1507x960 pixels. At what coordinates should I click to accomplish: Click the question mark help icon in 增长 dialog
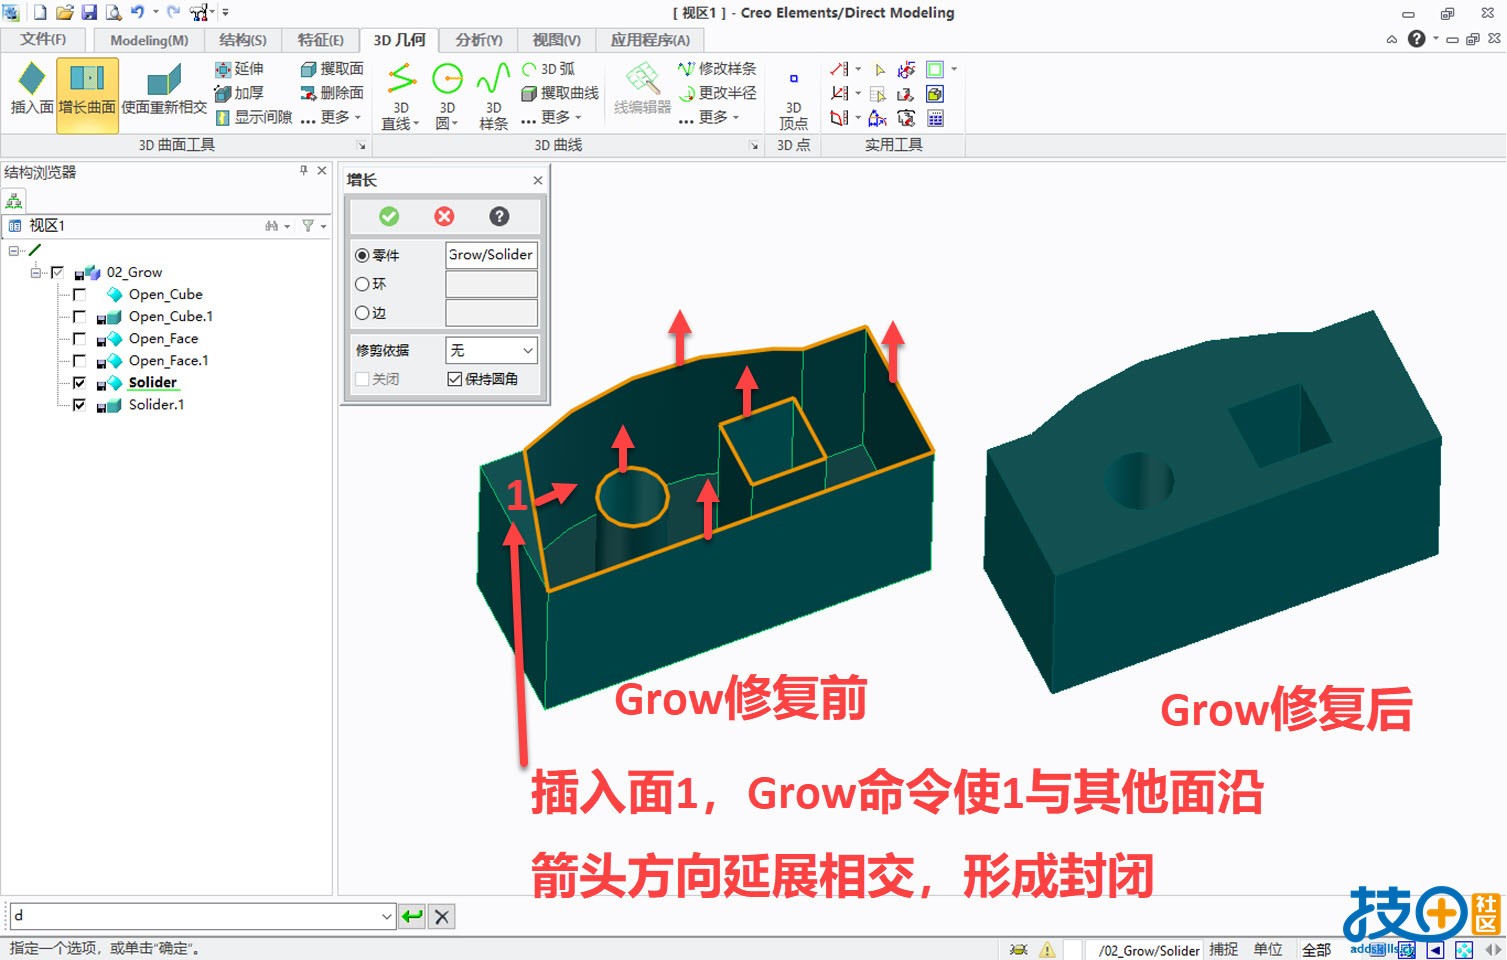pyautogui.click(x=499, y=216)
